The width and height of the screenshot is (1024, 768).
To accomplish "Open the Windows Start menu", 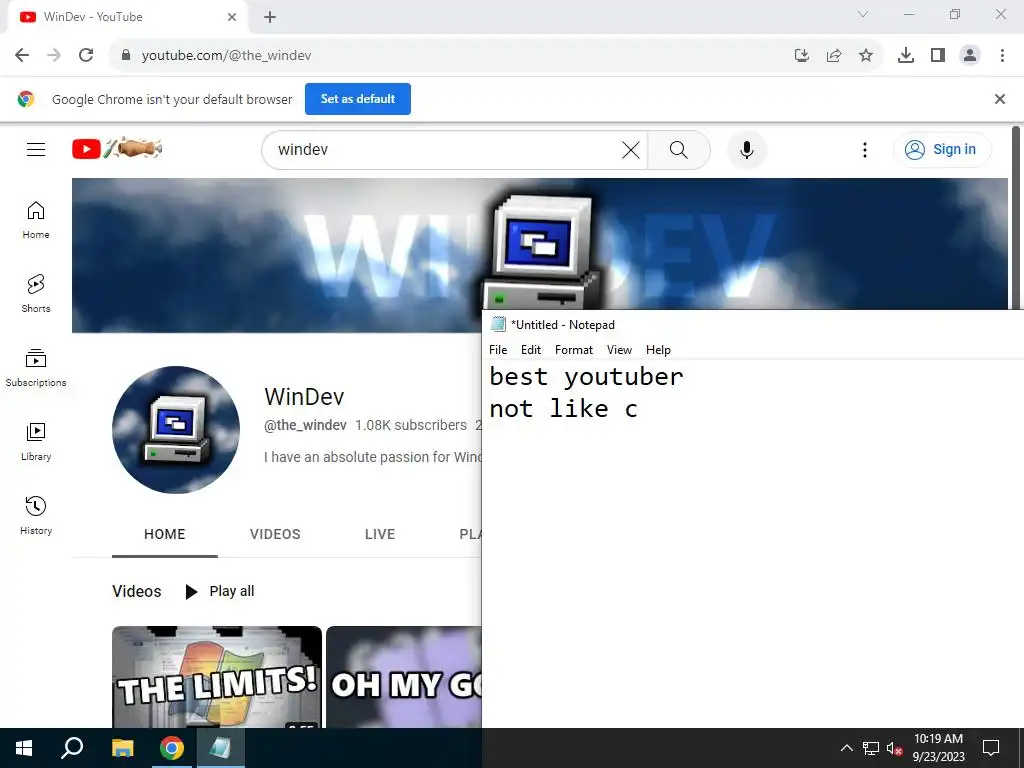I will pos(24,748).
